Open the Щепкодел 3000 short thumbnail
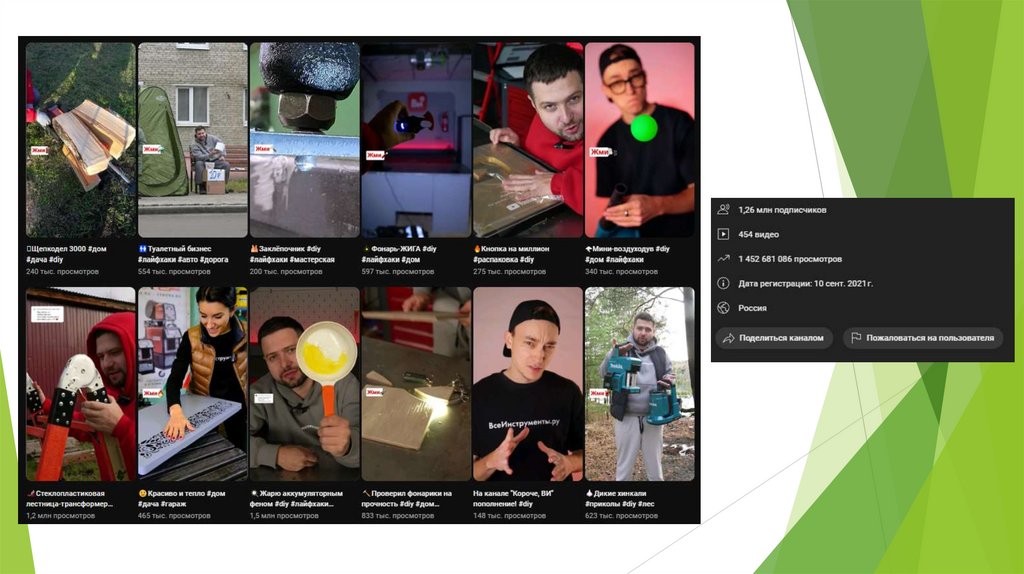Image resolution: width=1024 pixels, height=574 pixels. pos(81,140)
